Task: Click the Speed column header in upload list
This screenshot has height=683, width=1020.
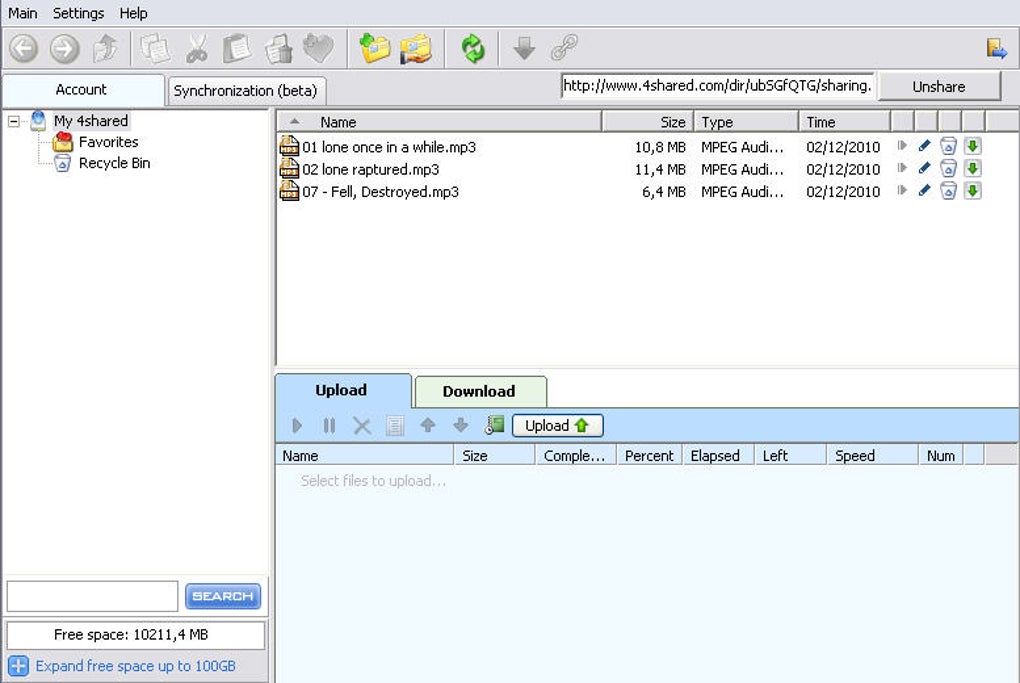Action: [872, 455]
